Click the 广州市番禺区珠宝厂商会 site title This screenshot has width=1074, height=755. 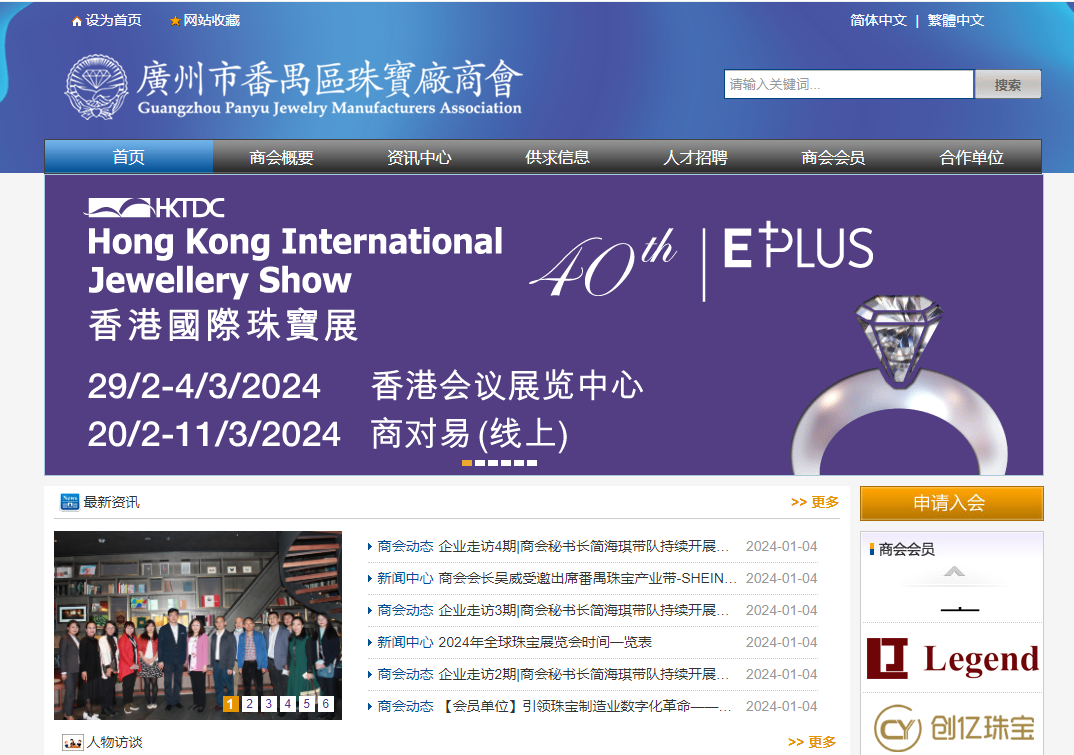(329, 88)
